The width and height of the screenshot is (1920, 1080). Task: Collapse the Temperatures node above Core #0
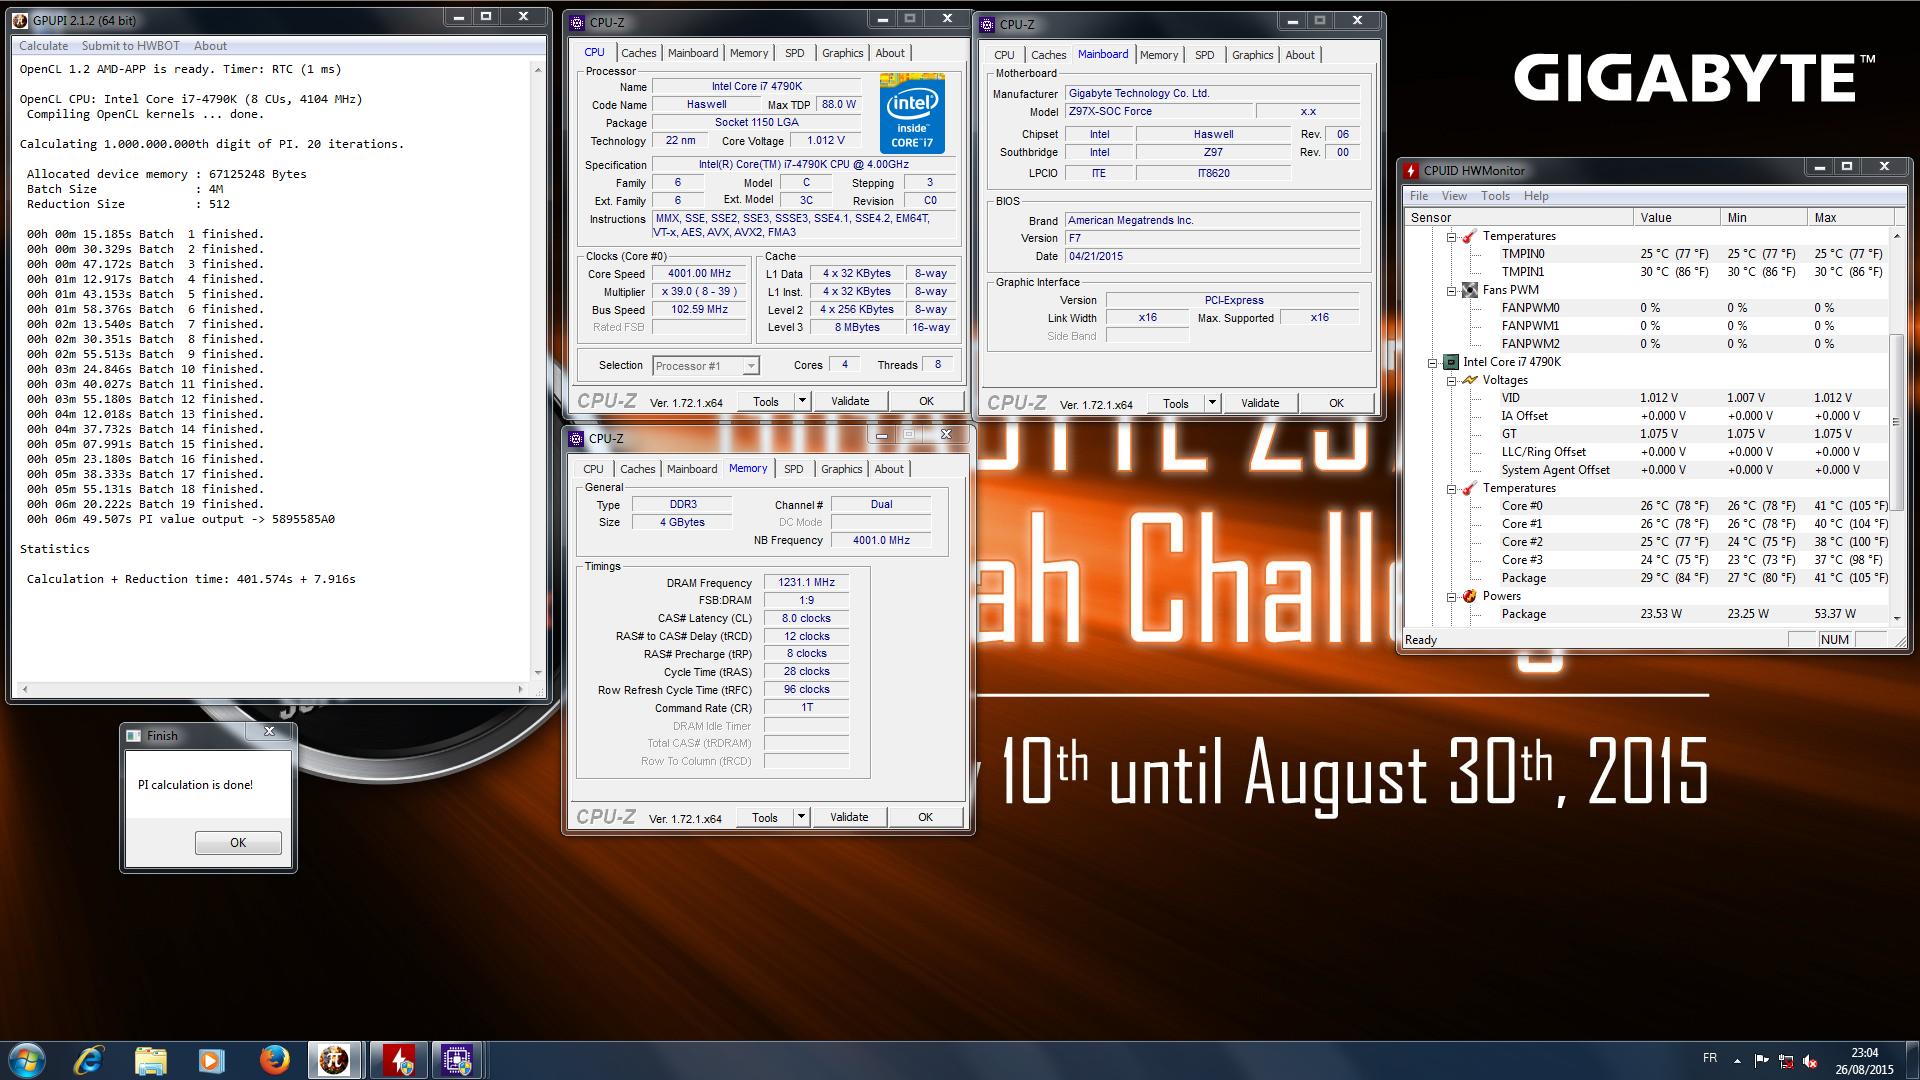click(1451, 488)
